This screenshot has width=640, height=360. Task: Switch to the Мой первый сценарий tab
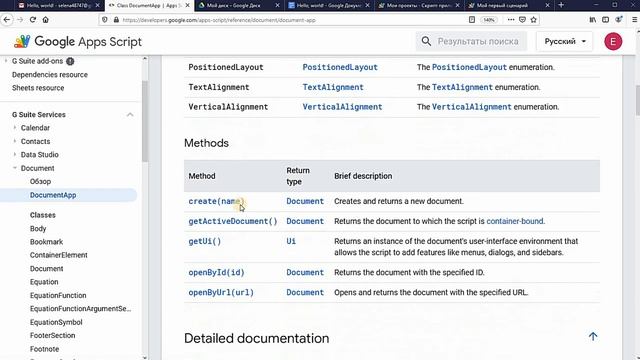coord(509,5)
